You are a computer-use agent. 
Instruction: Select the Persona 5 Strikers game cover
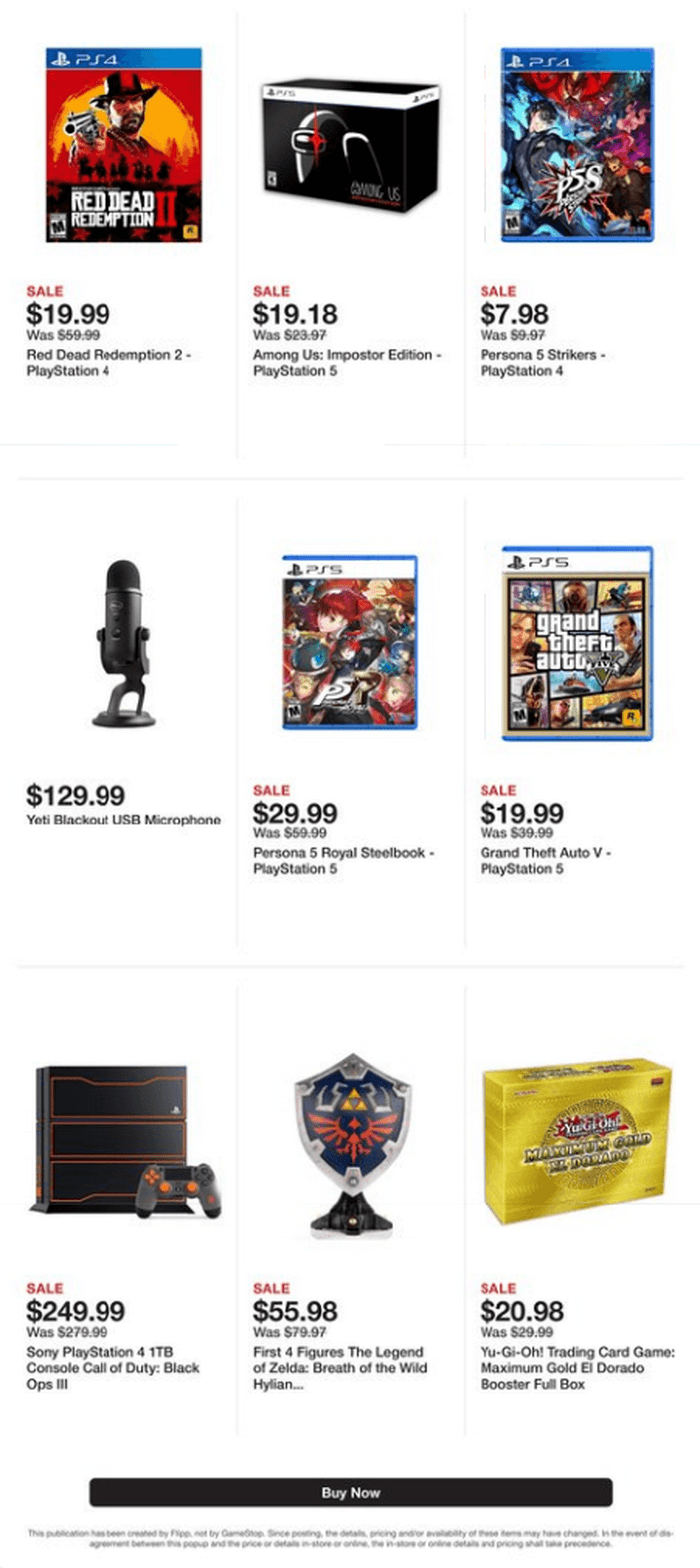pos(577,144)
